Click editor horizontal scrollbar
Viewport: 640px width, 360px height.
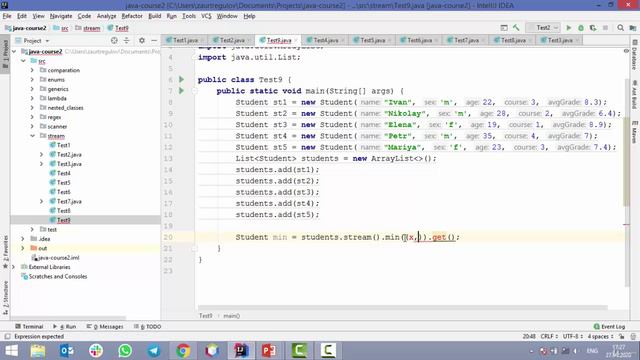pos(402,307)
